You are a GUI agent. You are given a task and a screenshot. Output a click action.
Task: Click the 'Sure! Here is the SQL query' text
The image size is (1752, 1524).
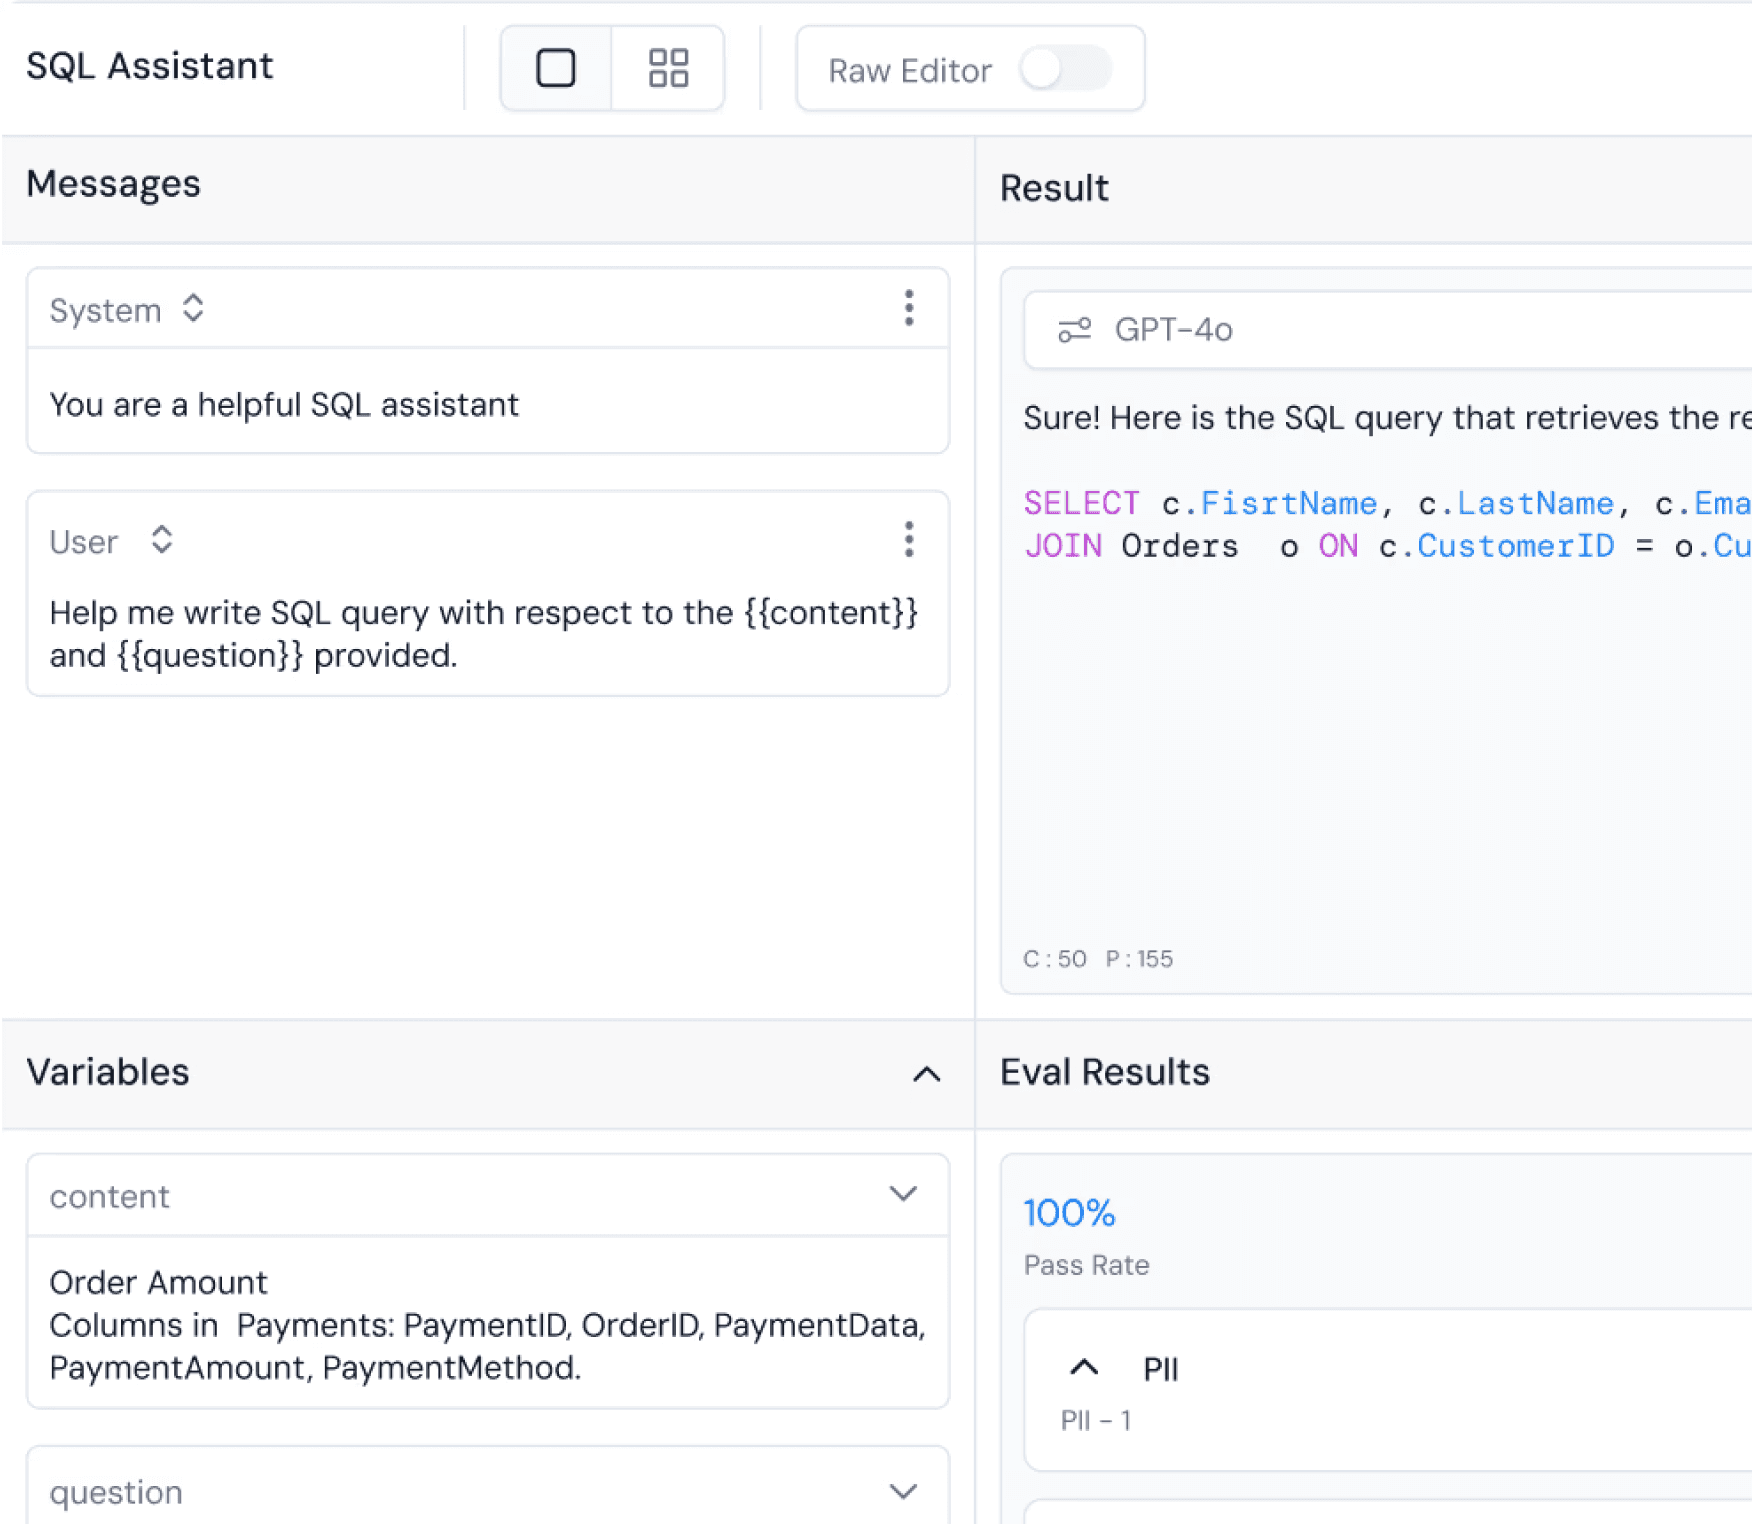(1387, 418)
